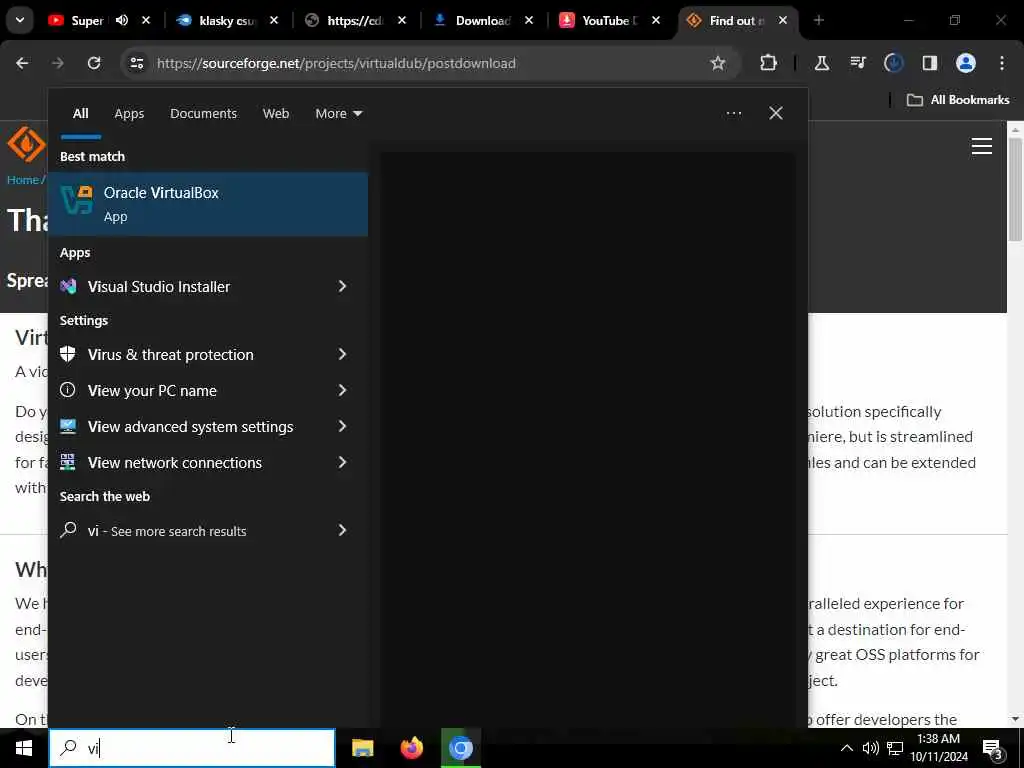Open the notification center icon
Viewport: 1024px width, 768px height.
[x=992, y=749]
